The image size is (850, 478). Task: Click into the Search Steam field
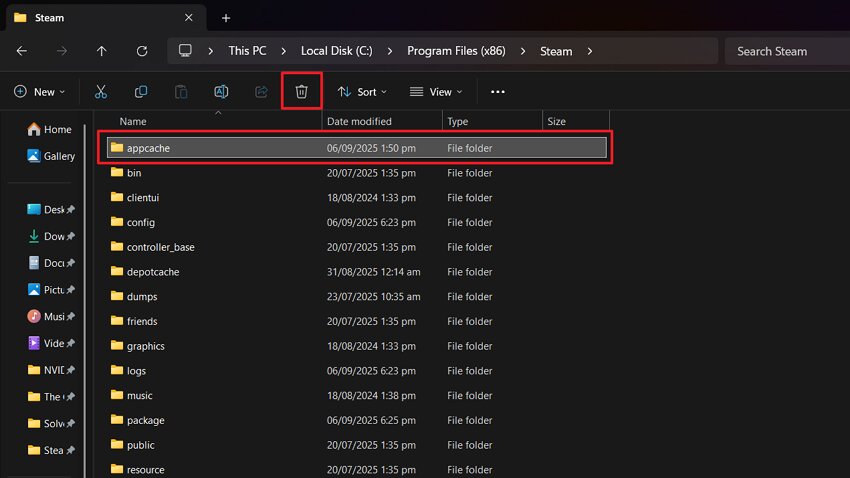787,51
